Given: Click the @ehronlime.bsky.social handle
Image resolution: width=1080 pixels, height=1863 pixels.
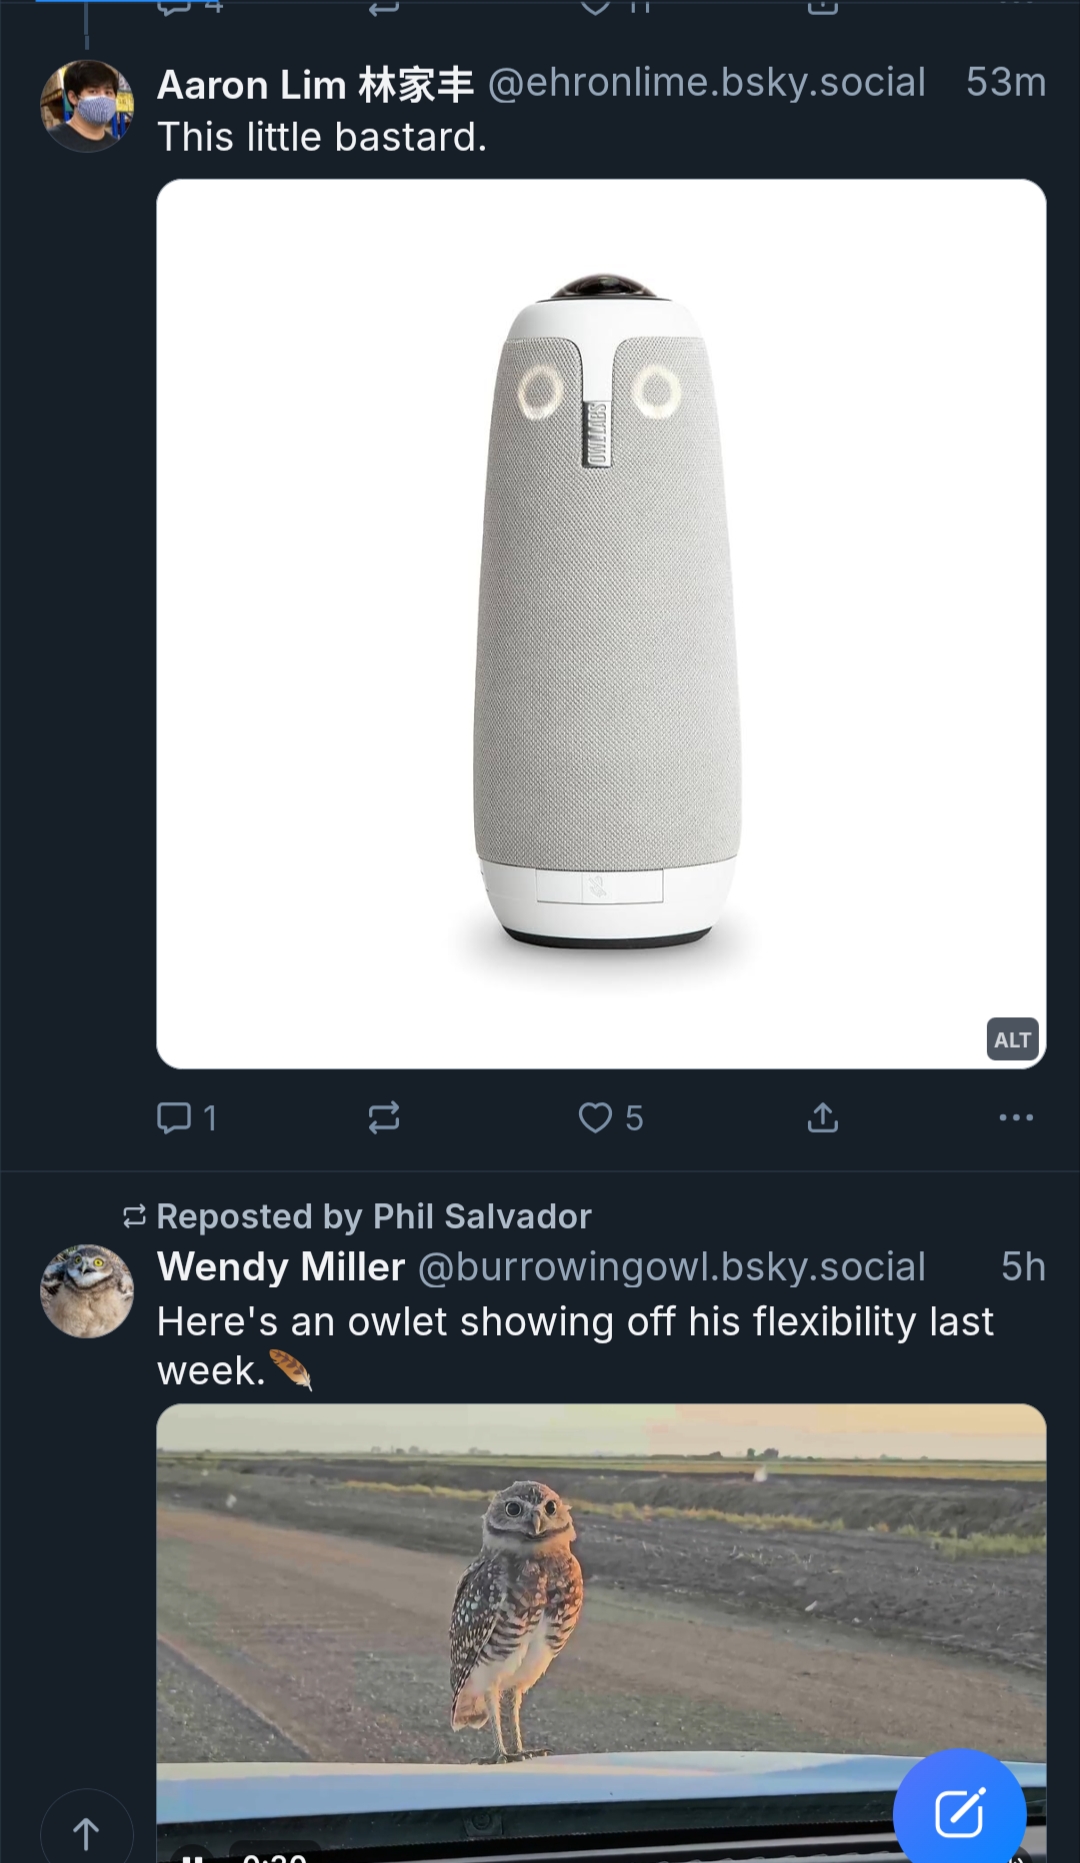Looking at the screenshot, I should (706, 83).
